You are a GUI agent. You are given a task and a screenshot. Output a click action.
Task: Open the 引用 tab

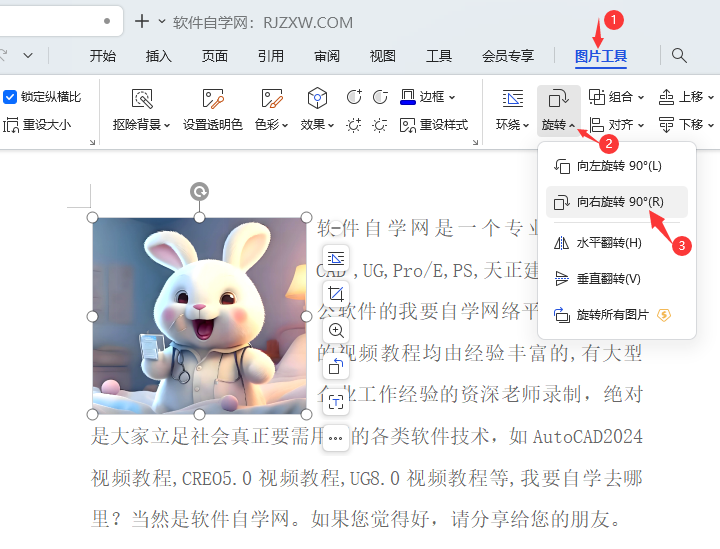[x=270, y=56]
